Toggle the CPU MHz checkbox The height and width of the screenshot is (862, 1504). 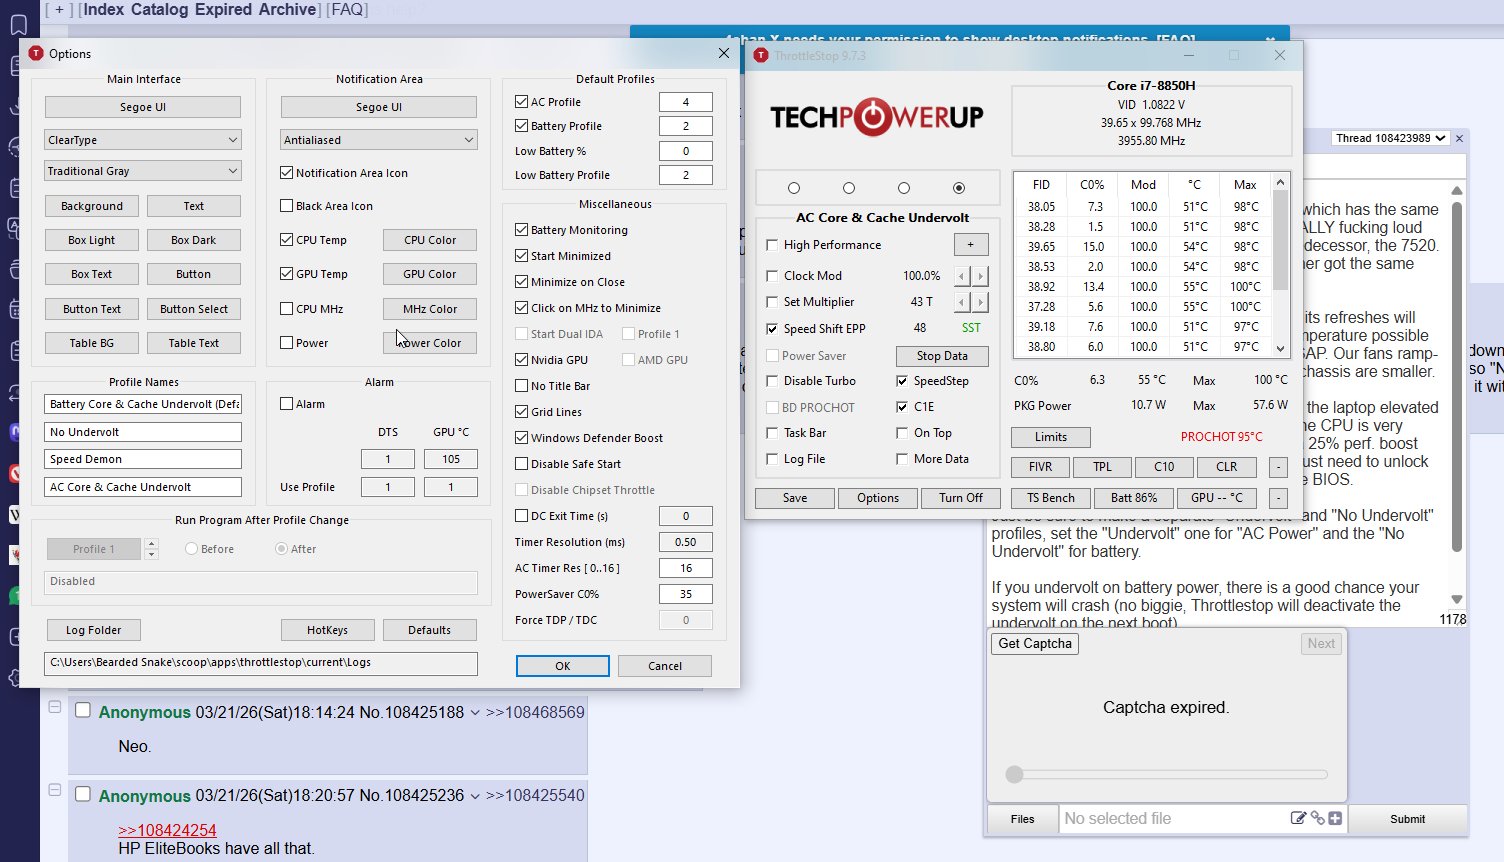point(287,309)
